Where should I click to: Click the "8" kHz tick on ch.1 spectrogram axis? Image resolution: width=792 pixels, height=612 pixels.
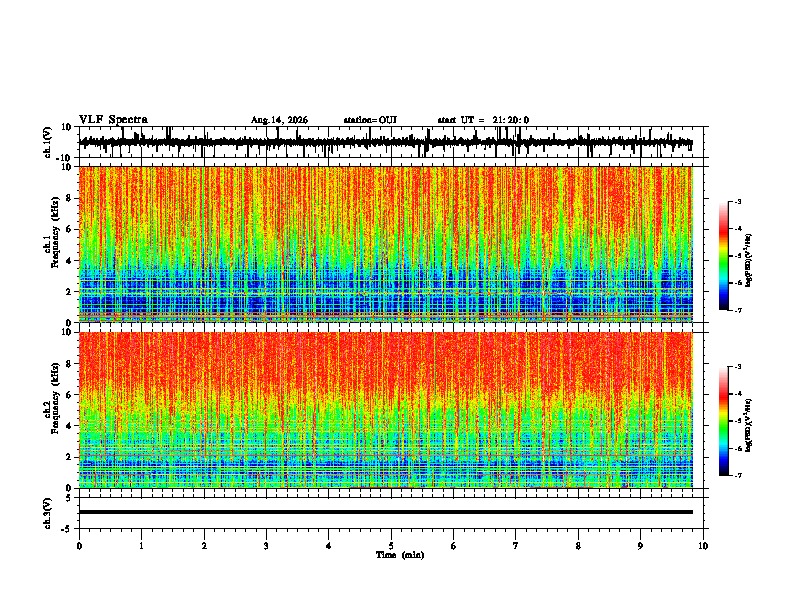tap(70, 198)
